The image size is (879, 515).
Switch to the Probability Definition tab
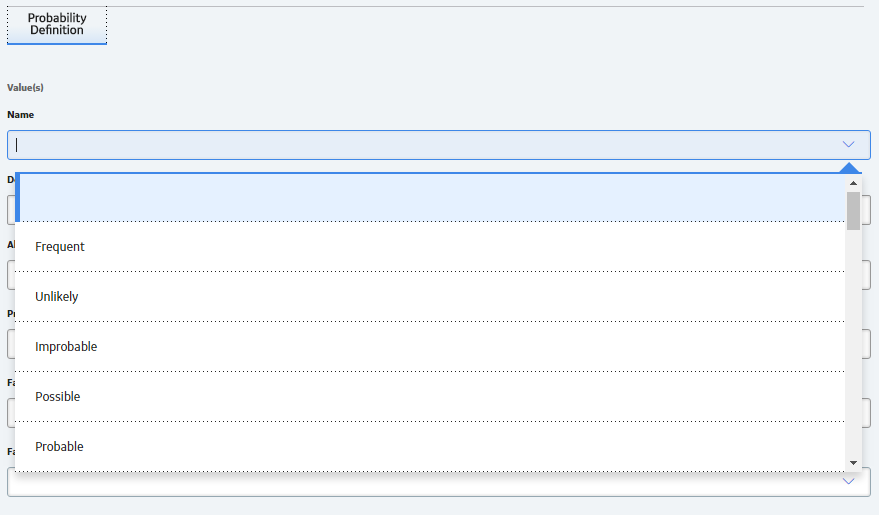[57, 24]
